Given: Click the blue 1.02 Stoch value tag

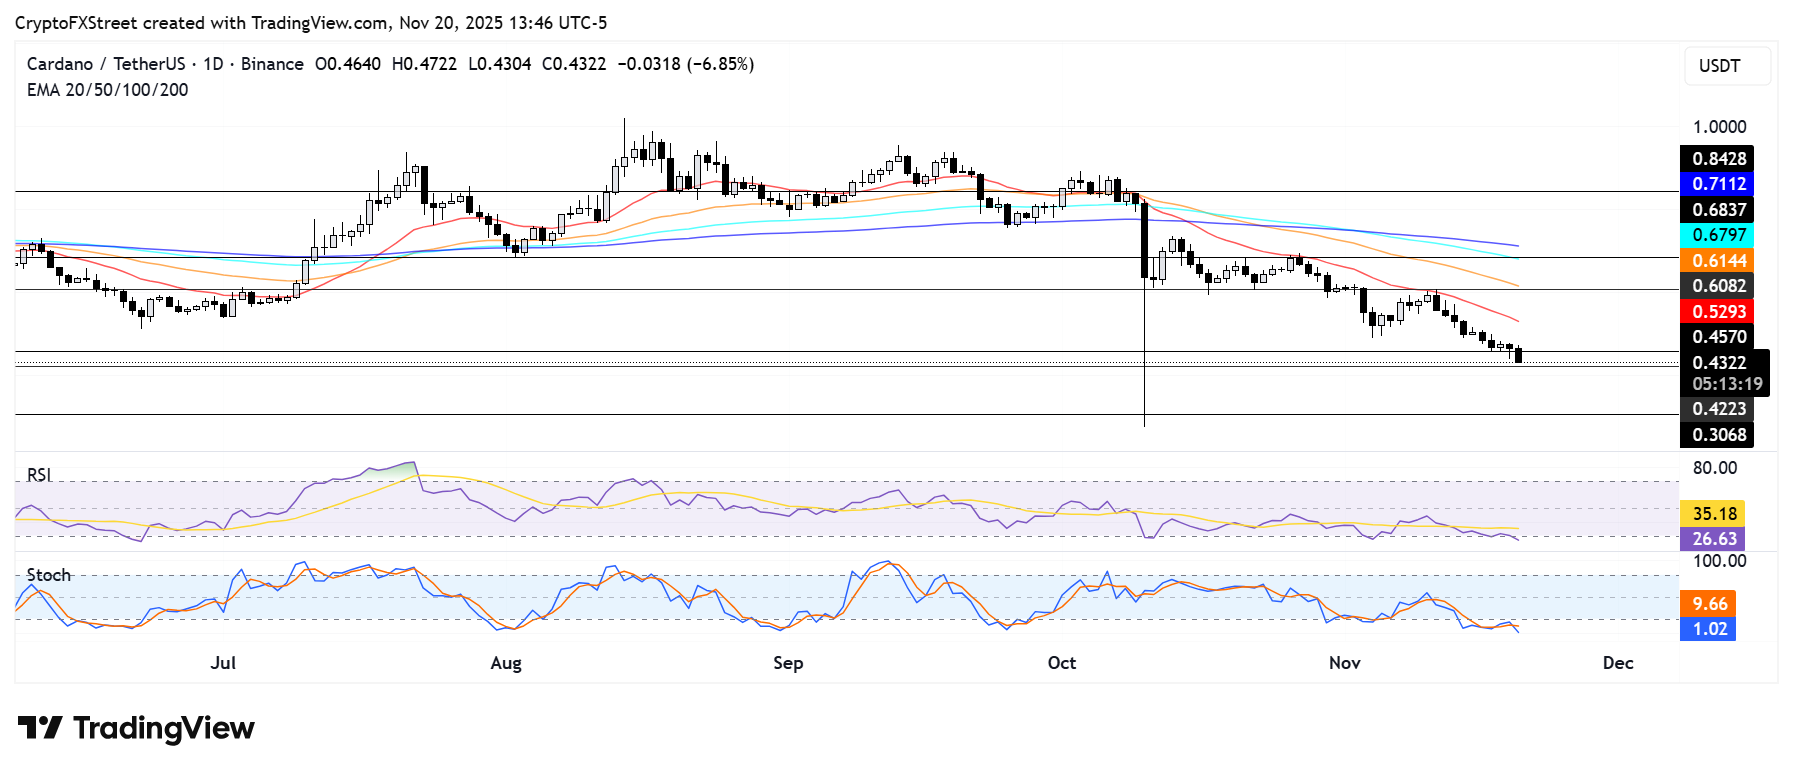Looking at the screenshot, I should (1708, 629).
